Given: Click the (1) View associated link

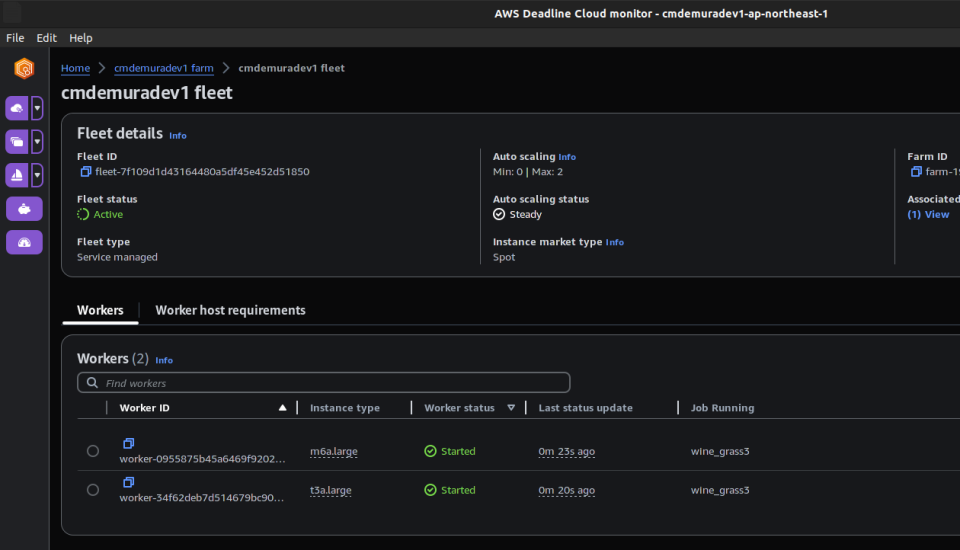Looking at the screenshot, I should tap(928, 214).
